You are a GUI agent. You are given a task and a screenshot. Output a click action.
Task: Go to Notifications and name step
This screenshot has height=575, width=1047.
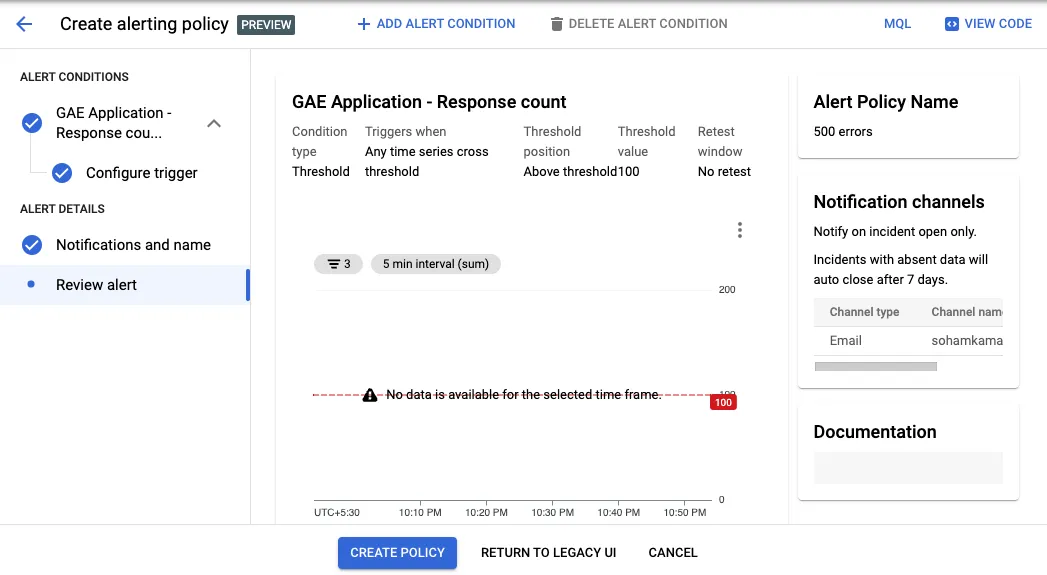point(133,245)
